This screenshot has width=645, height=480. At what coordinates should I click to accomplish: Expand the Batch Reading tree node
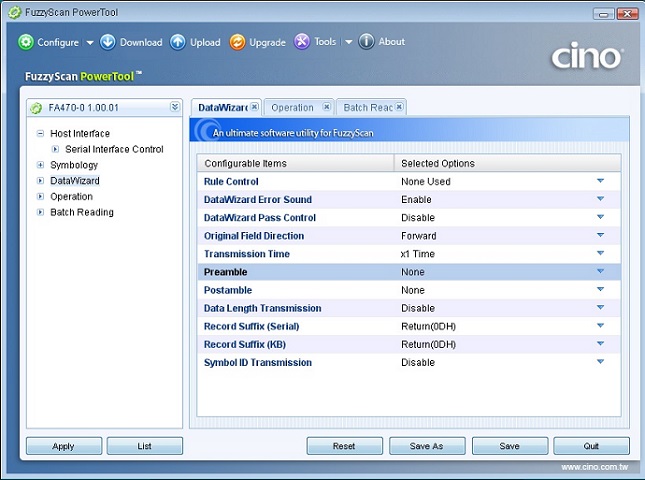(x=40, y=212)
